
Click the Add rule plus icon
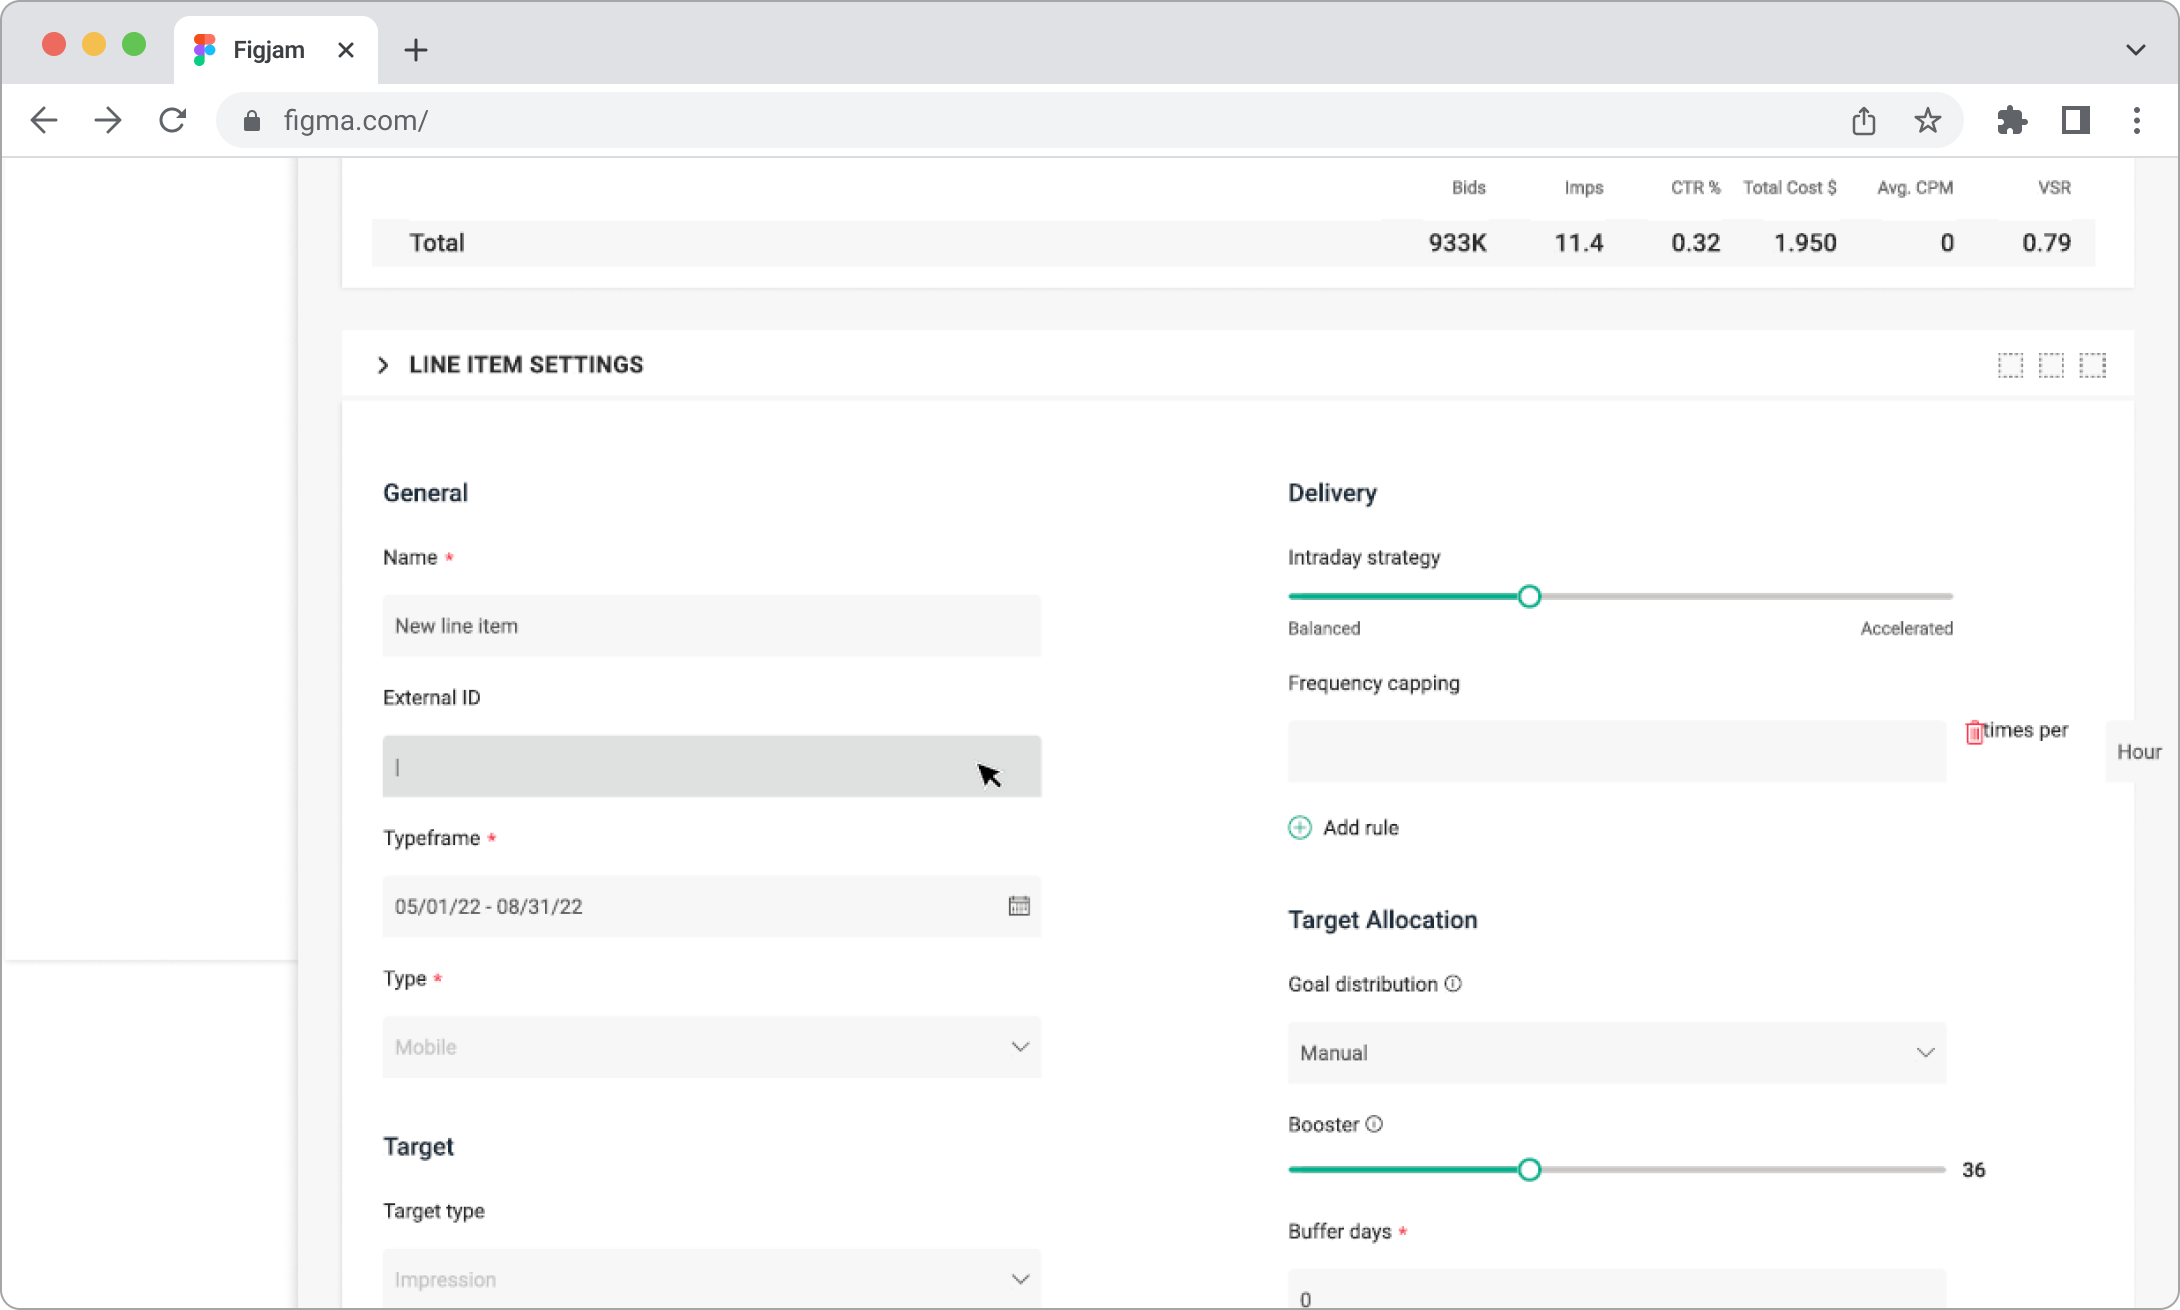pos(1300,827)
